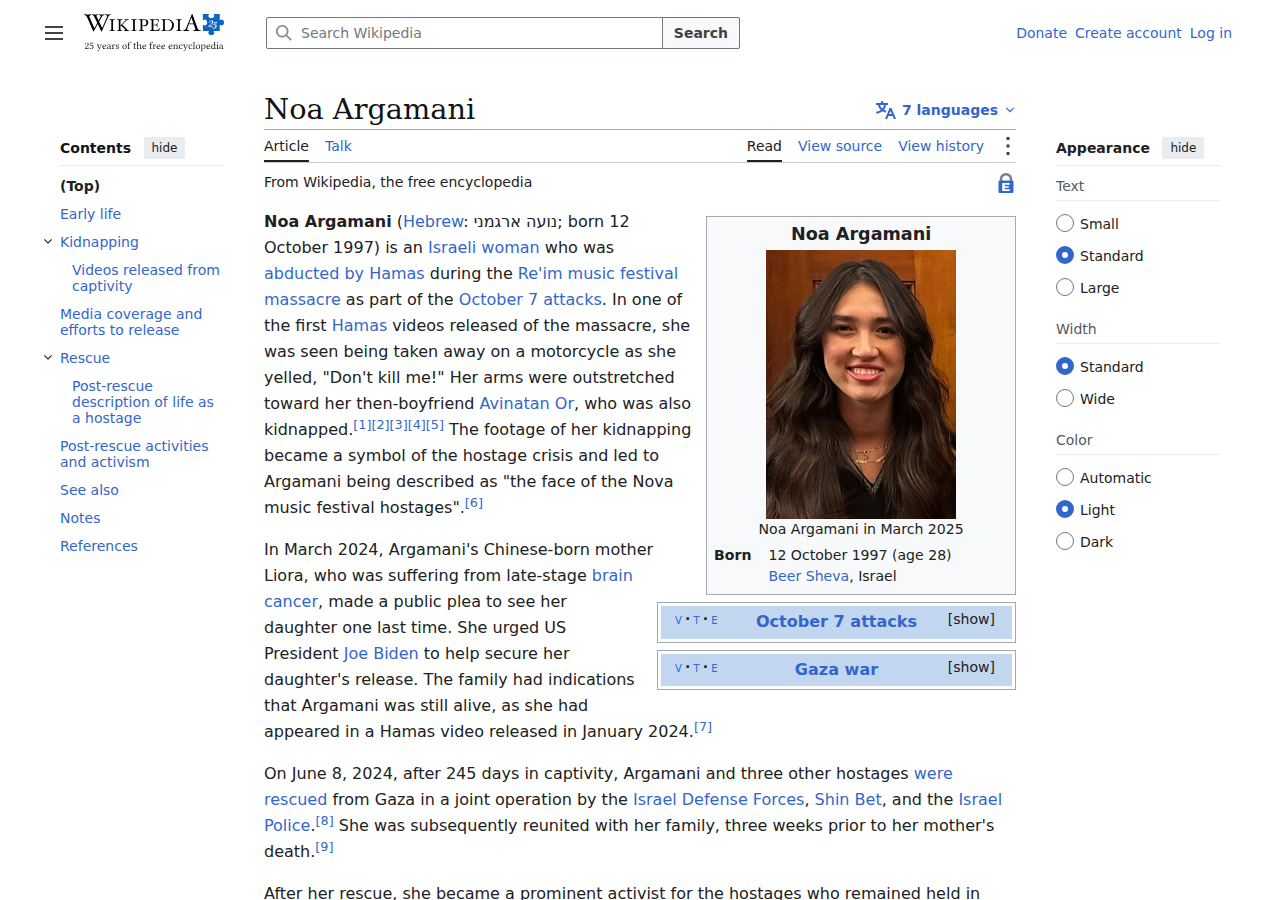Click the Wikipedia logo
This screenshot has height=900, width=1280.
coord(154,32)
